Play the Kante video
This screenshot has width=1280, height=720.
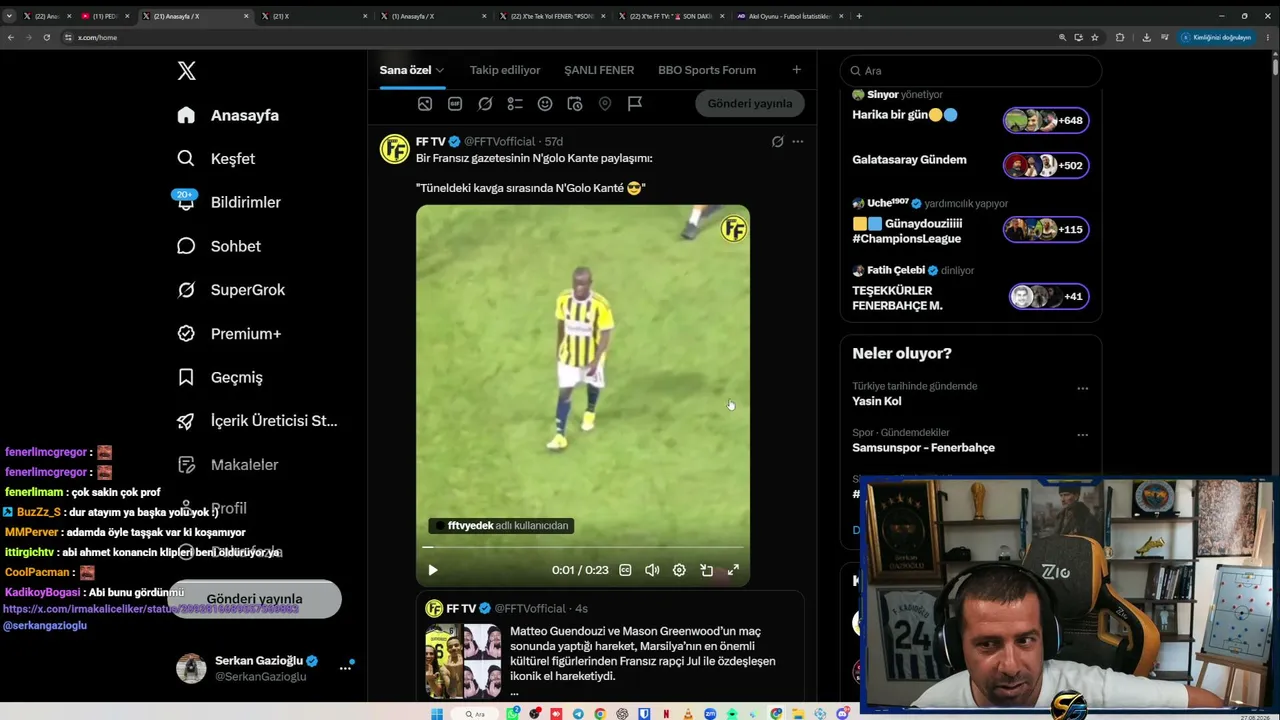[433, 570]
